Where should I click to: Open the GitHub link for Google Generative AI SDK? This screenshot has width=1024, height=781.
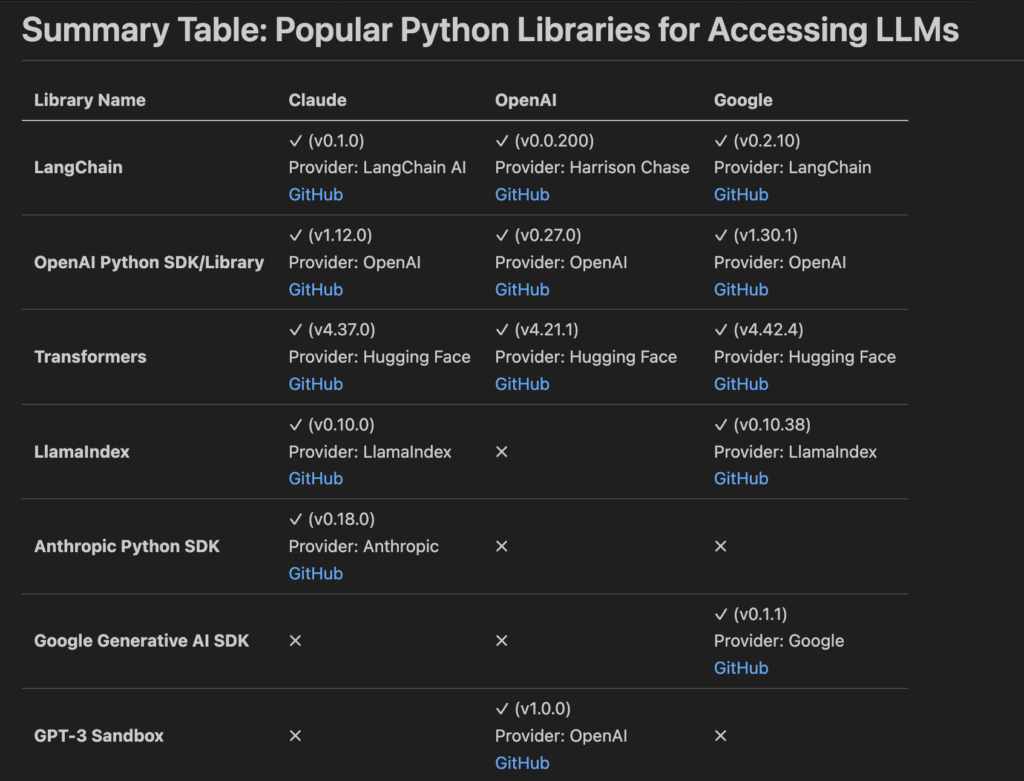point(741,668)
